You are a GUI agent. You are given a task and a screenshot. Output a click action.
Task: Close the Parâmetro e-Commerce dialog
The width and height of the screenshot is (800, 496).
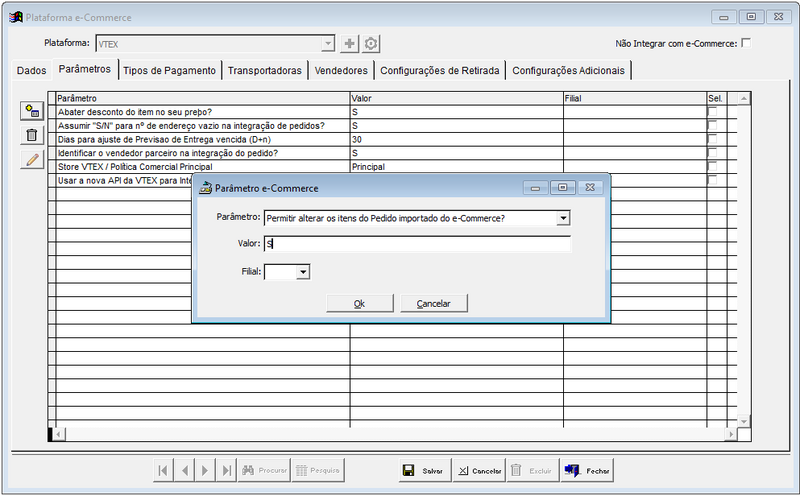(590, 188)
